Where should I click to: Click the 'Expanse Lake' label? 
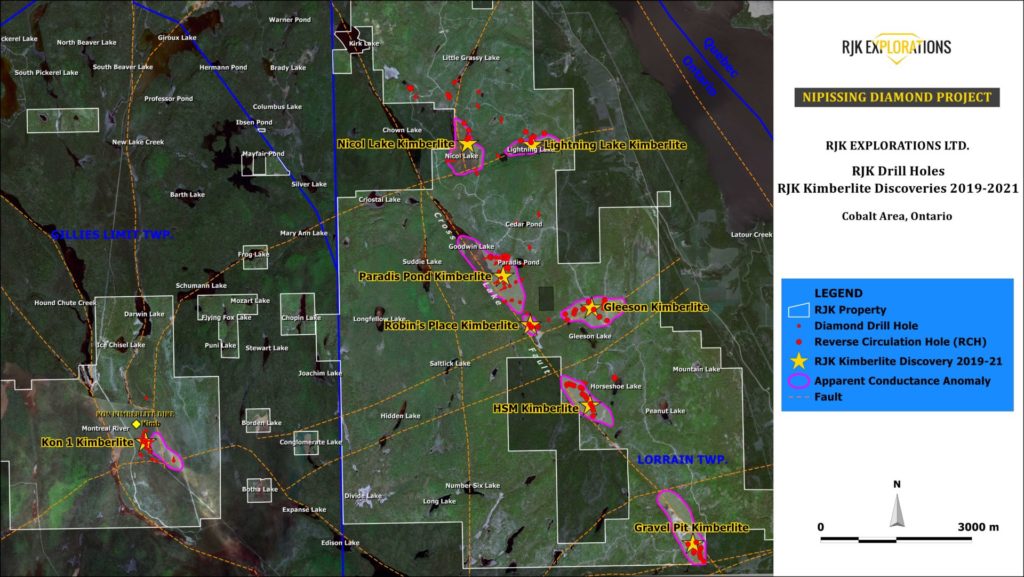tap(304, 510)
